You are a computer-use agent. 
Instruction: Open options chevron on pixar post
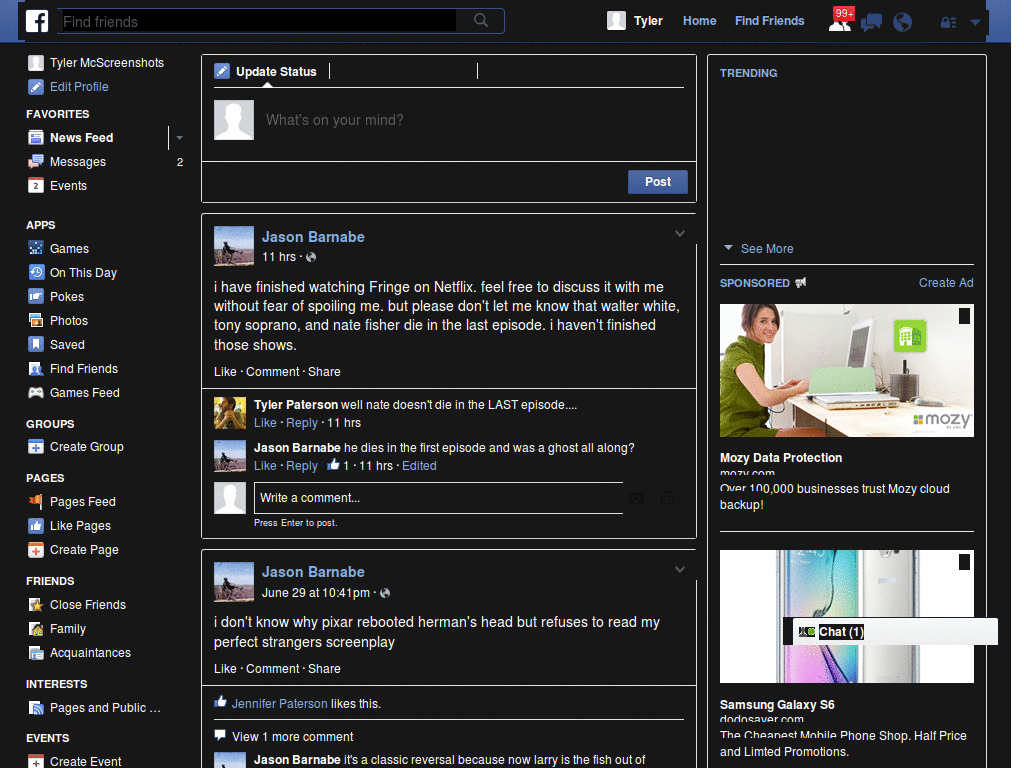click(x=680, y=569)
